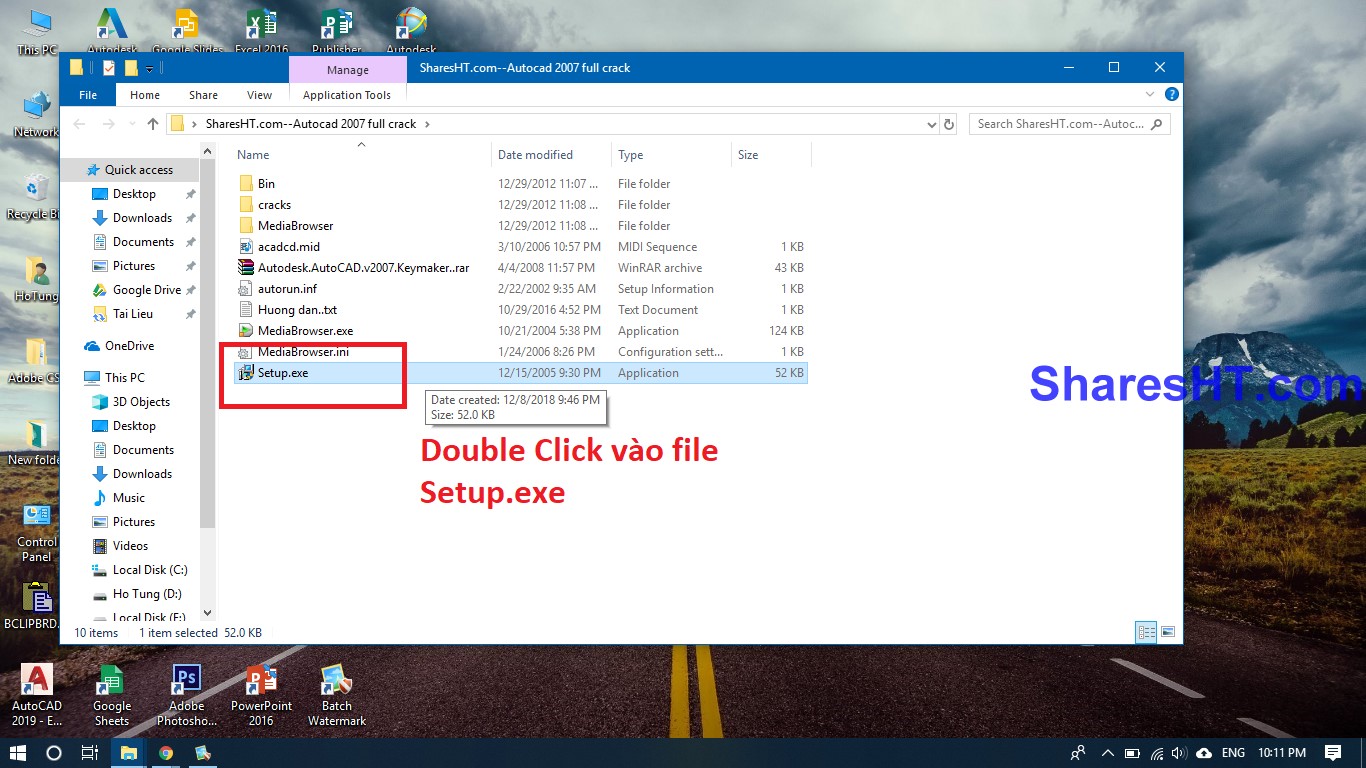Viewport: 1366px width, 768px height.
Task: Open AutoCAD 2019 desktop shortcut
Action: pos(37,695)
